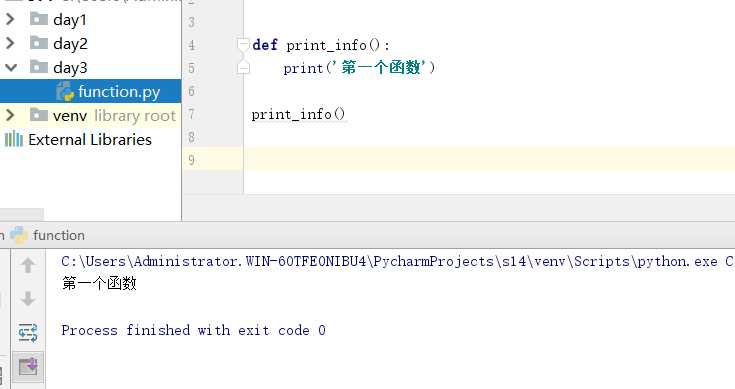Click the fold end marker on line 5
735x389 pixels.
[x=243, y=68]
